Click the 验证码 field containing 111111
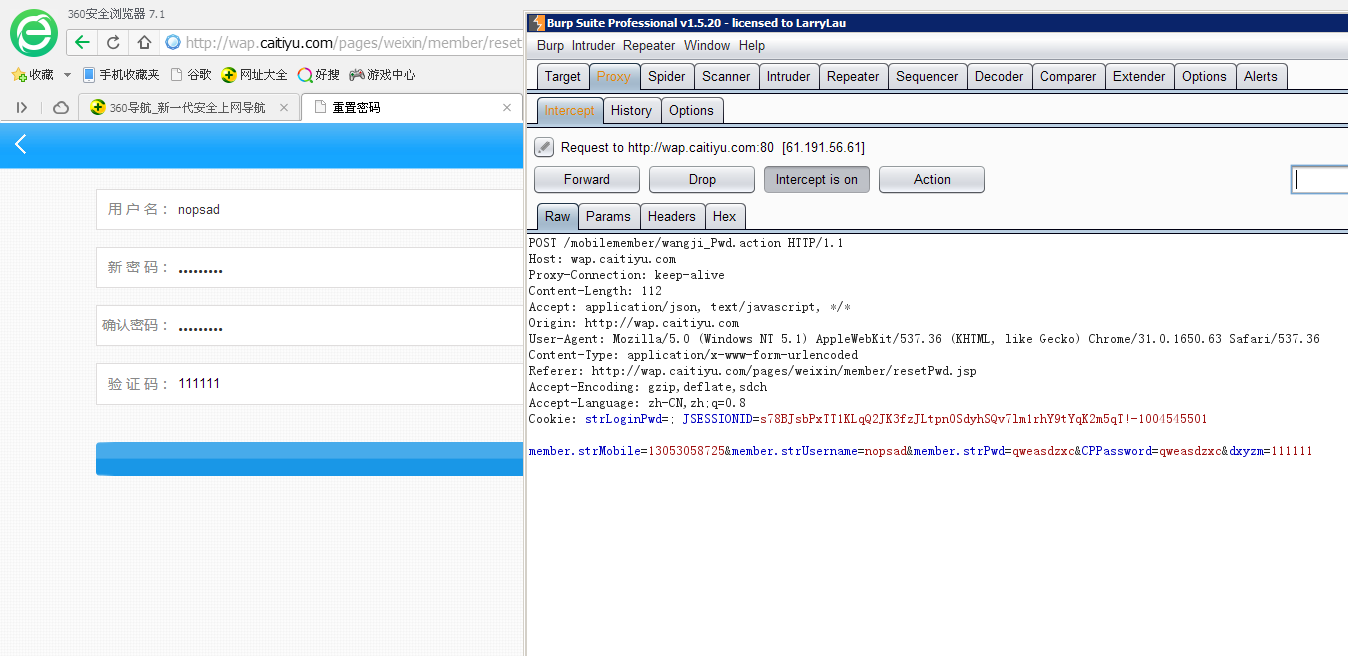1348x656 pixels. click(310, 384)
